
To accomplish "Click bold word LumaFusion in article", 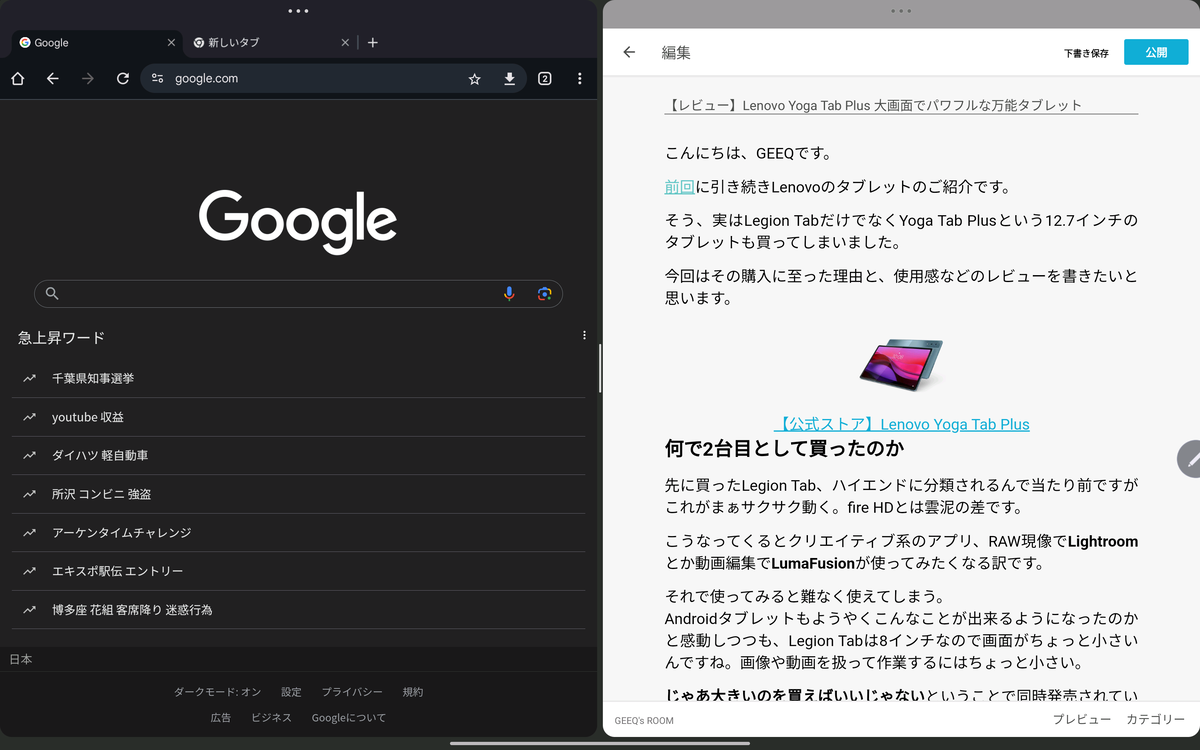I will (814, 564).
